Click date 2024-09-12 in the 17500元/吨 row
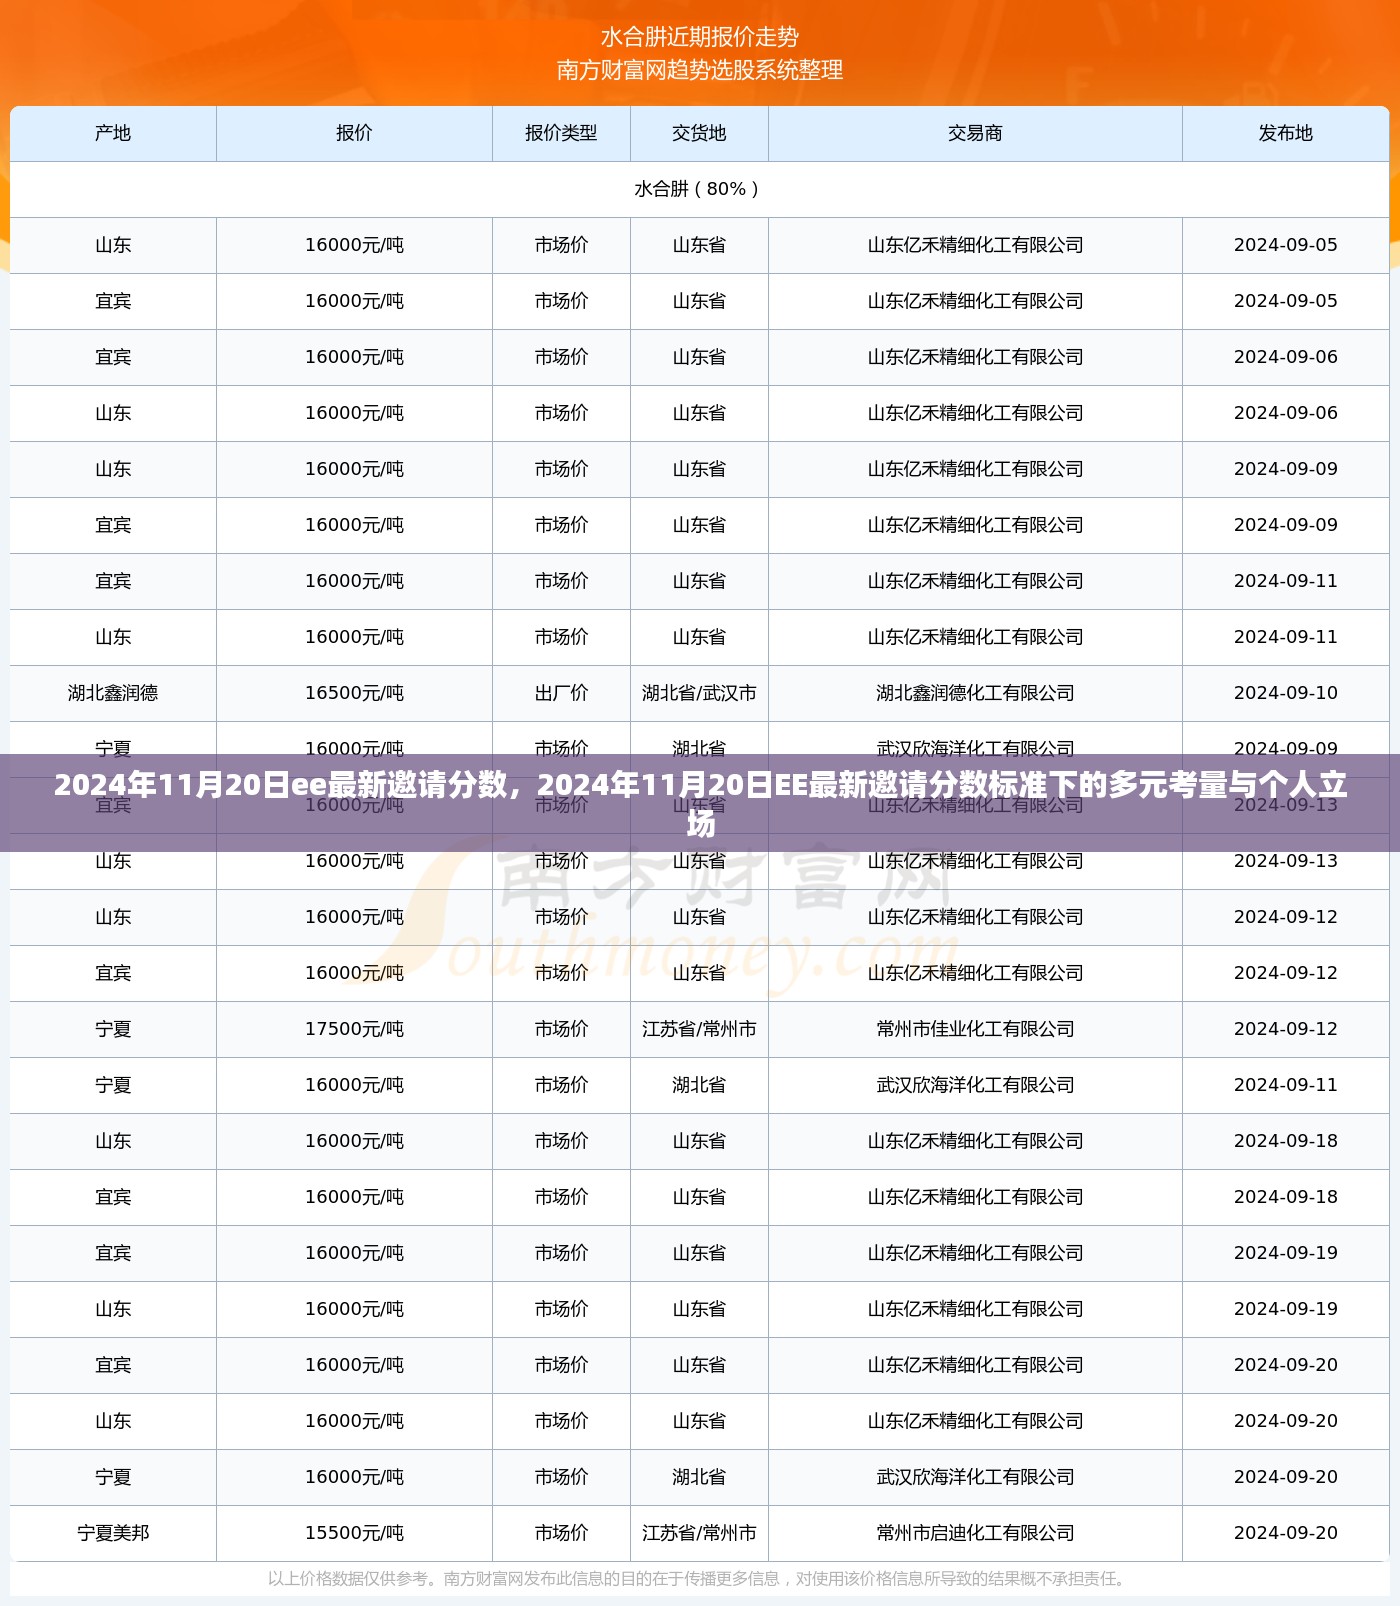Image resolution: width=1400 pixels, height=1606 pixels. pyautogui.click(x=1285, y=1029)
